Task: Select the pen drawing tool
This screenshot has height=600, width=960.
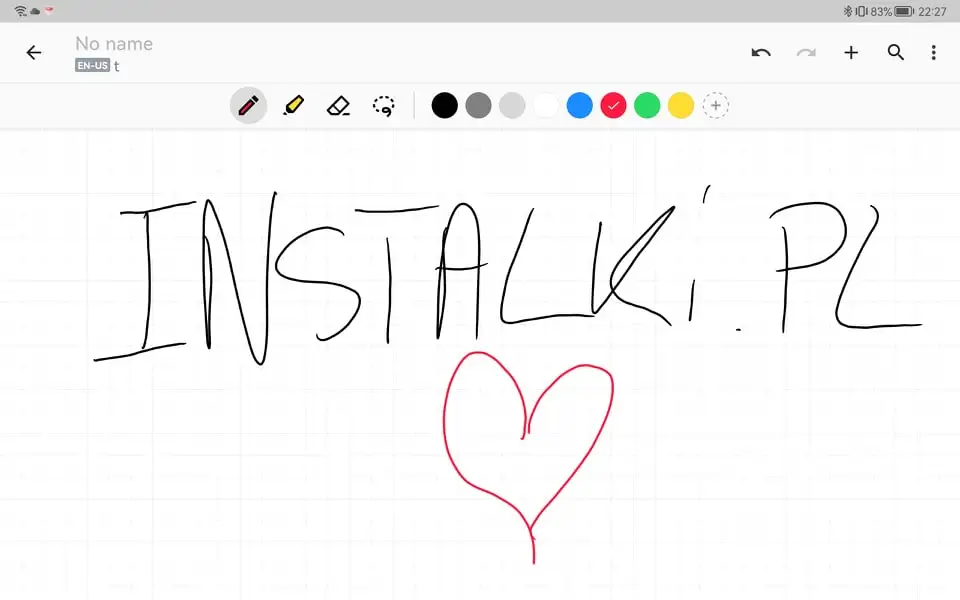Action: 248,105
